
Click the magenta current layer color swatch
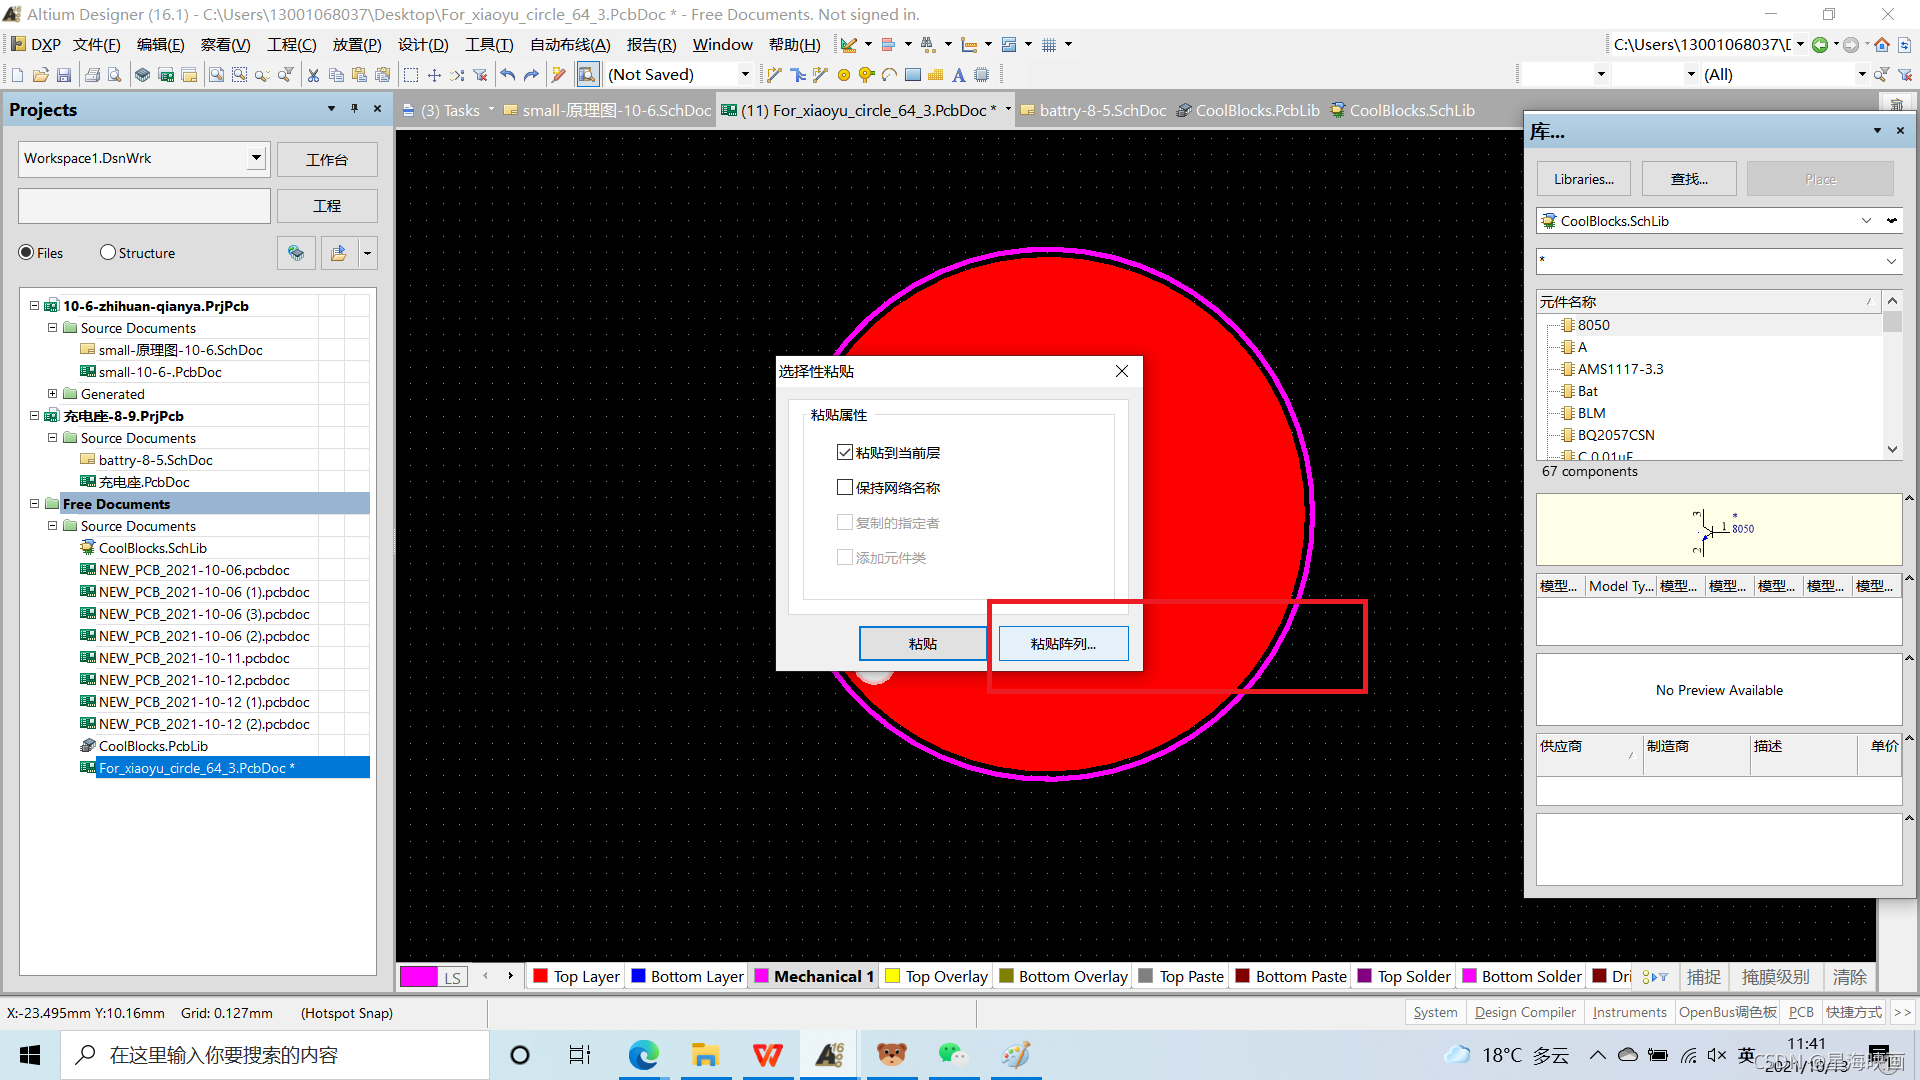pos(418,977)
